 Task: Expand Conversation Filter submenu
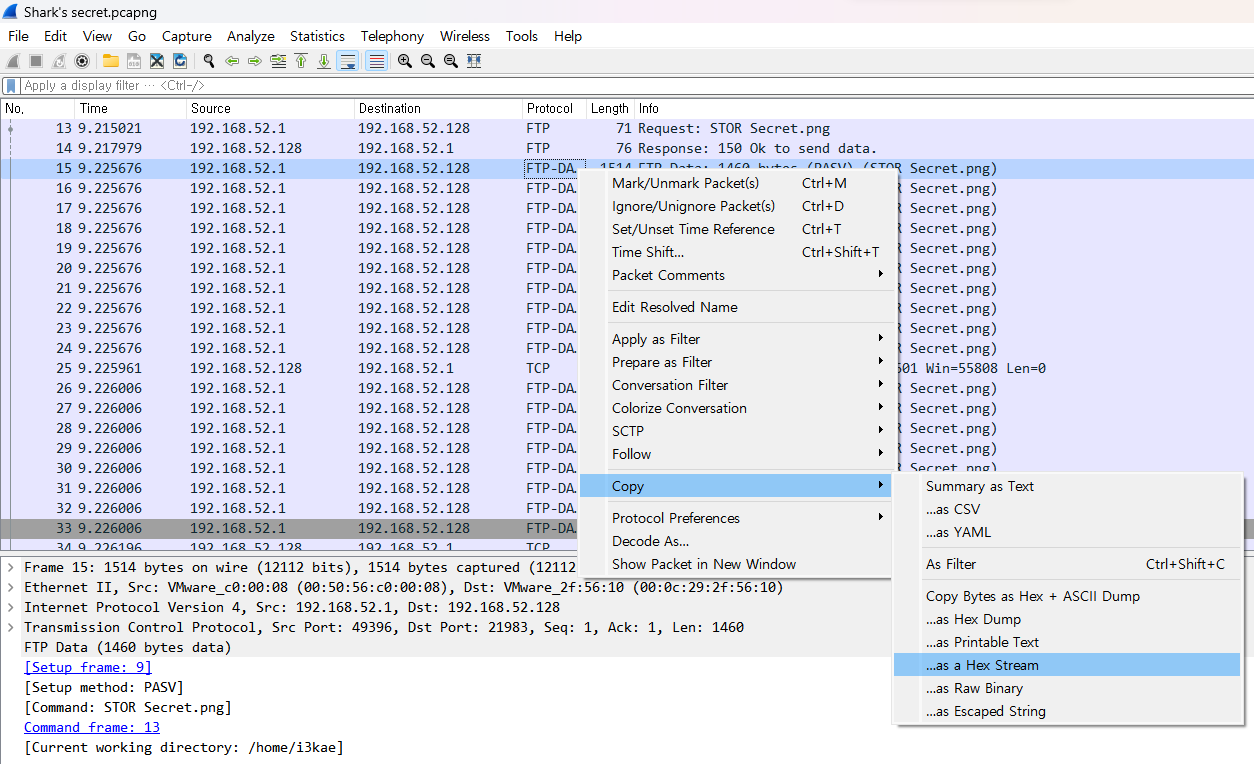pos(738,385)
